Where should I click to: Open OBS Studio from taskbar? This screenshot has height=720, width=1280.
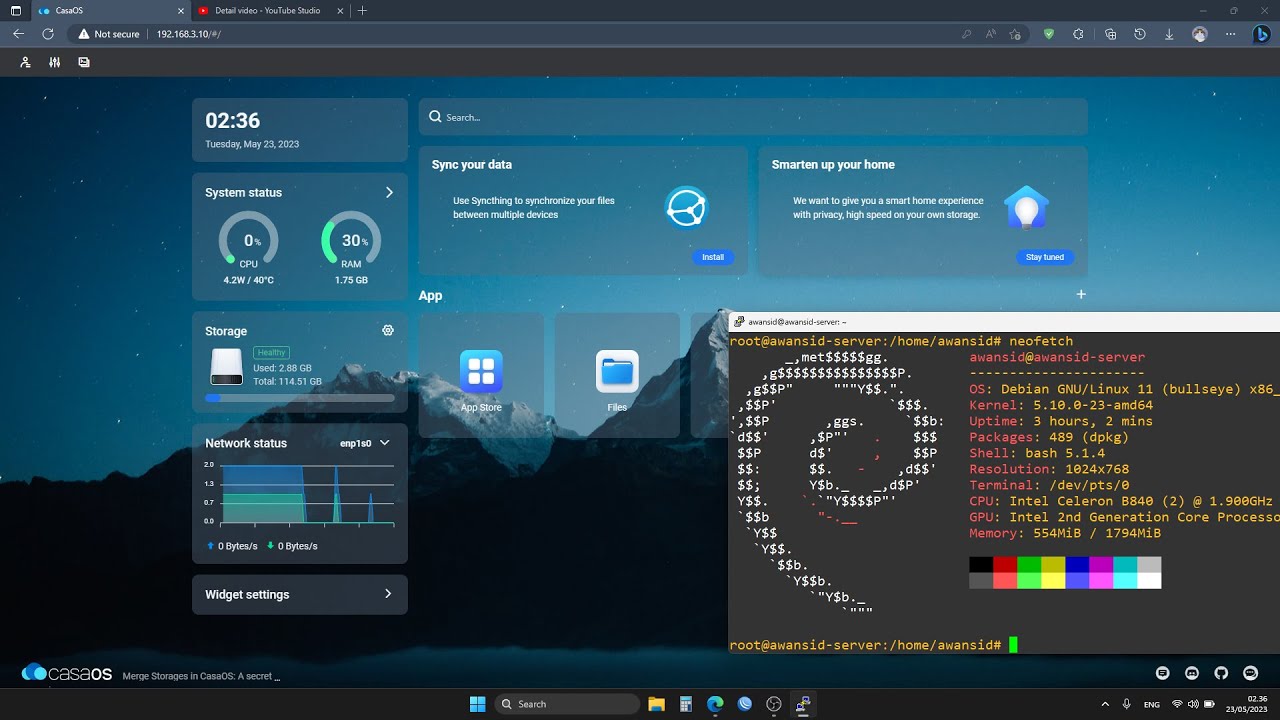click(x=773, y=704)
